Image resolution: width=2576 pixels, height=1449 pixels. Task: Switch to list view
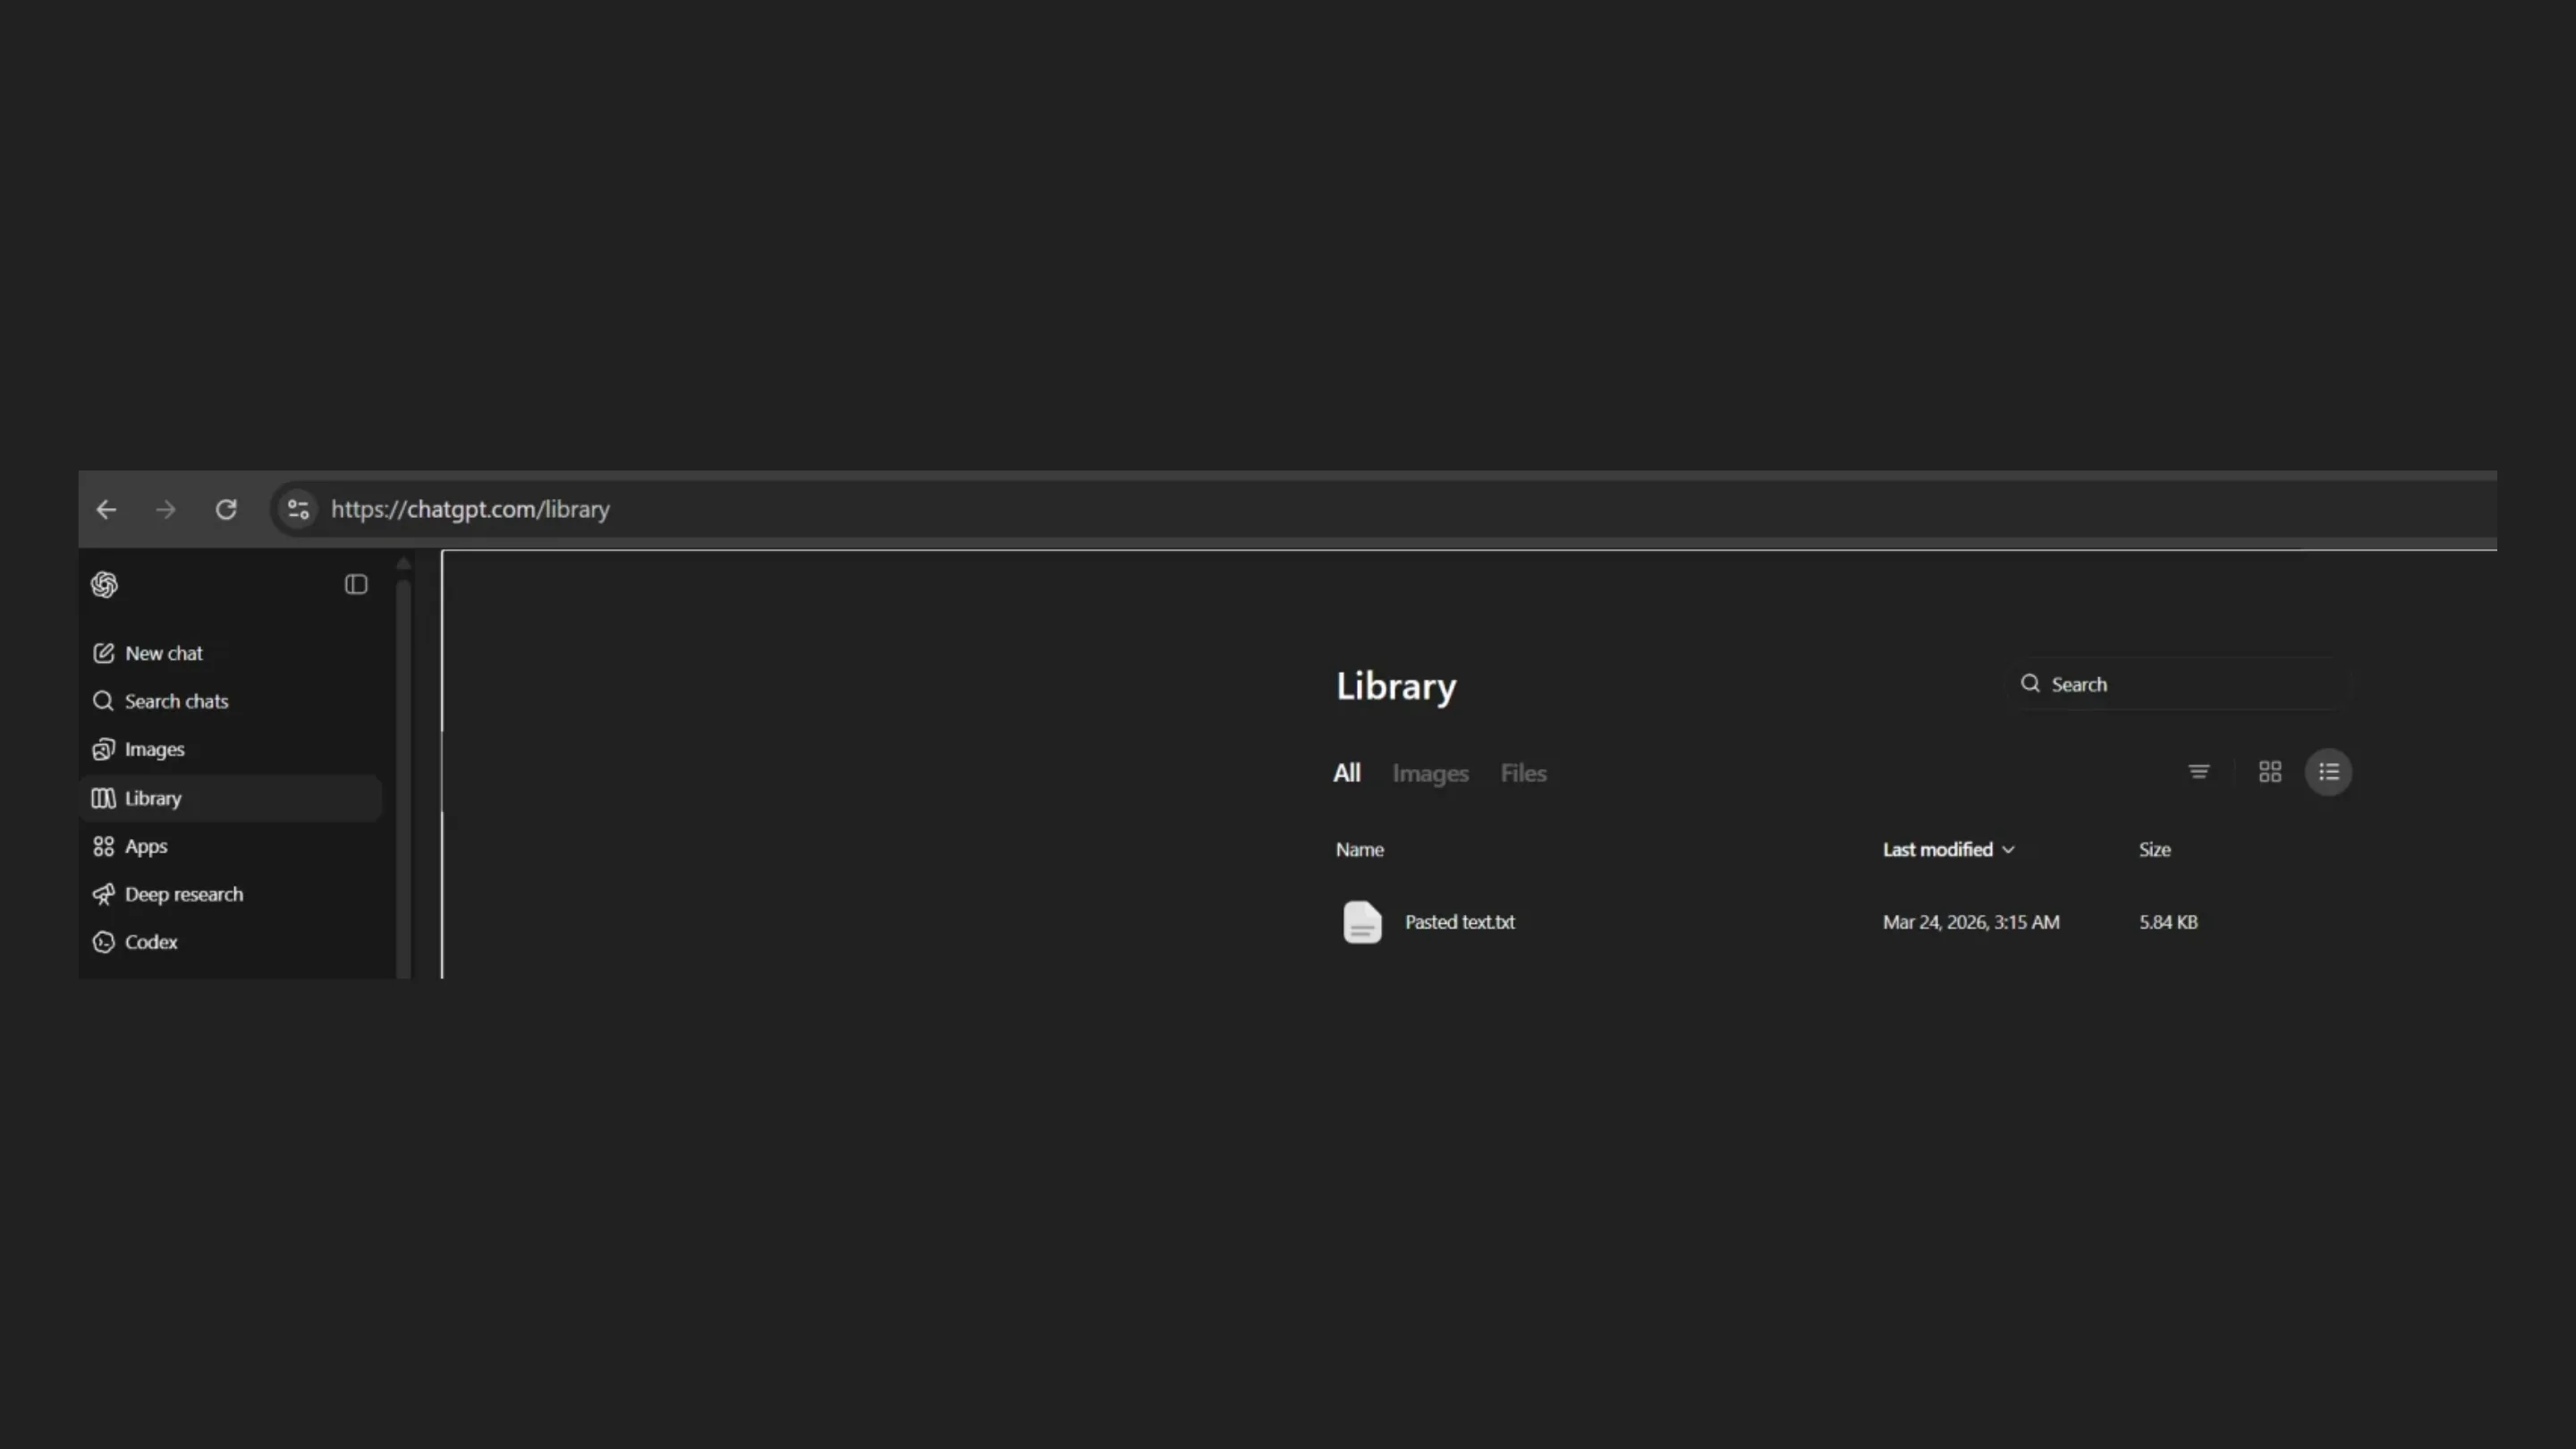[x=2328, y=772]
